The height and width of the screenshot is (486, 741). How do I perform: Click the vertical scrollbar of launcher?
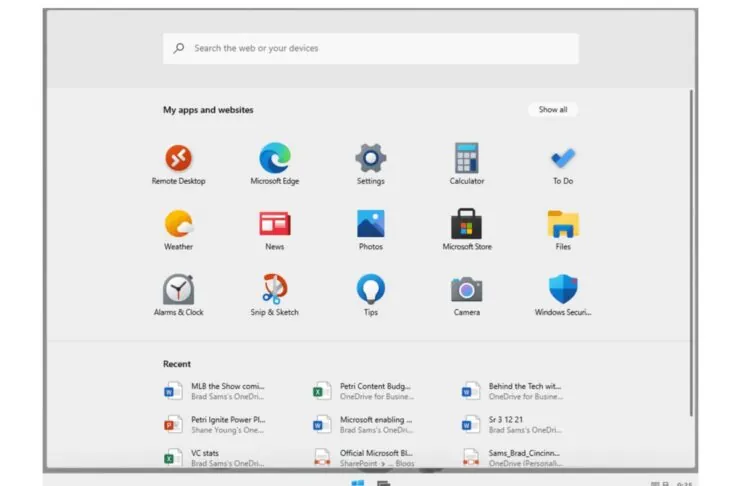[691, 253]
